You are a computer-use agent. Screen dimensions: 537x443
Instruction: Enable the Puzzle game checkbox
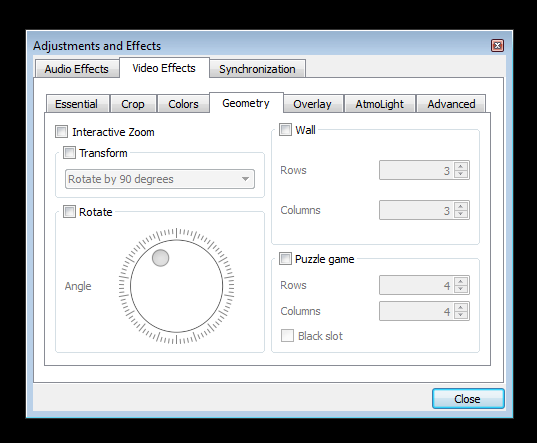285,259
